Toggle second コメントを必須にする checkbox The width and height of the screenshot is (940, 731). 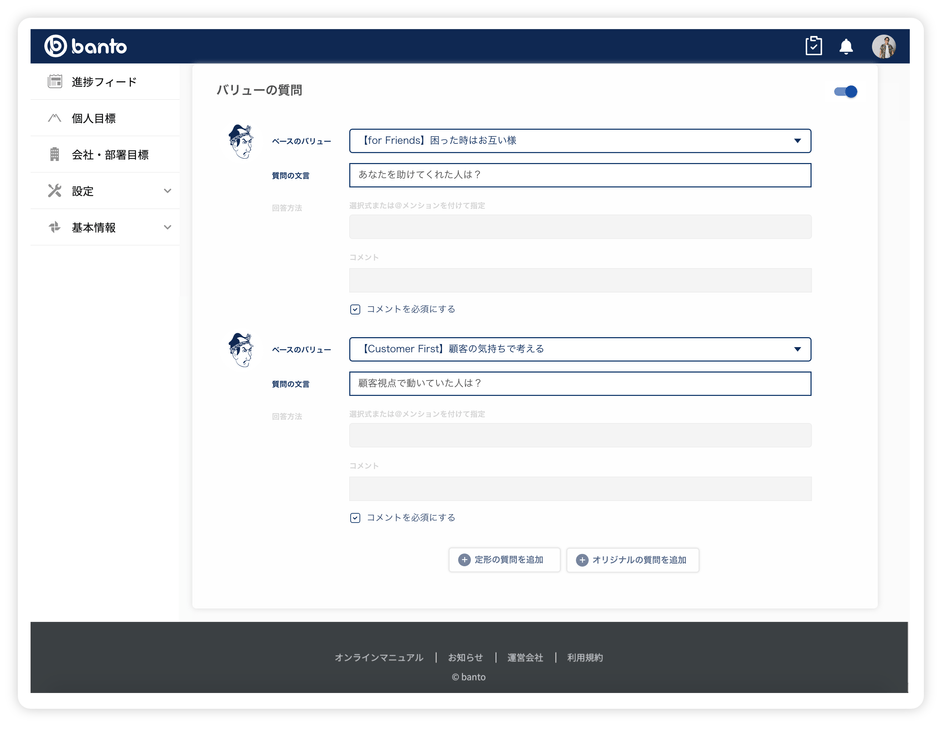click(355, 518)
